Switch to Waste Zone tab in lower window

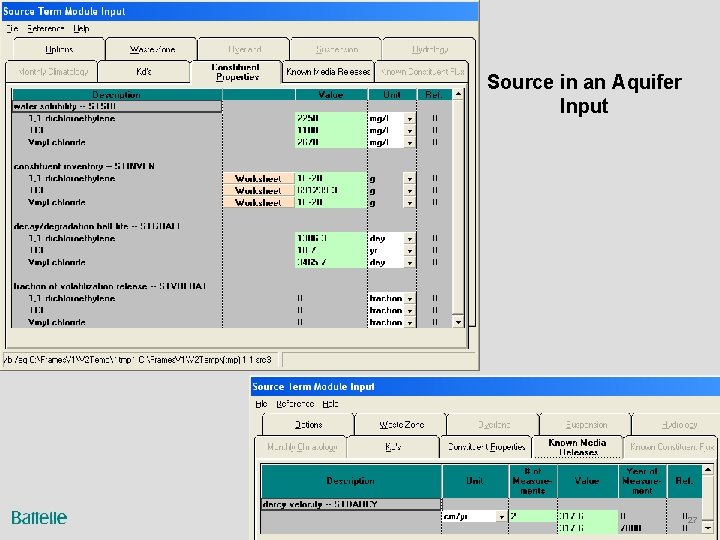coord(401,424)
